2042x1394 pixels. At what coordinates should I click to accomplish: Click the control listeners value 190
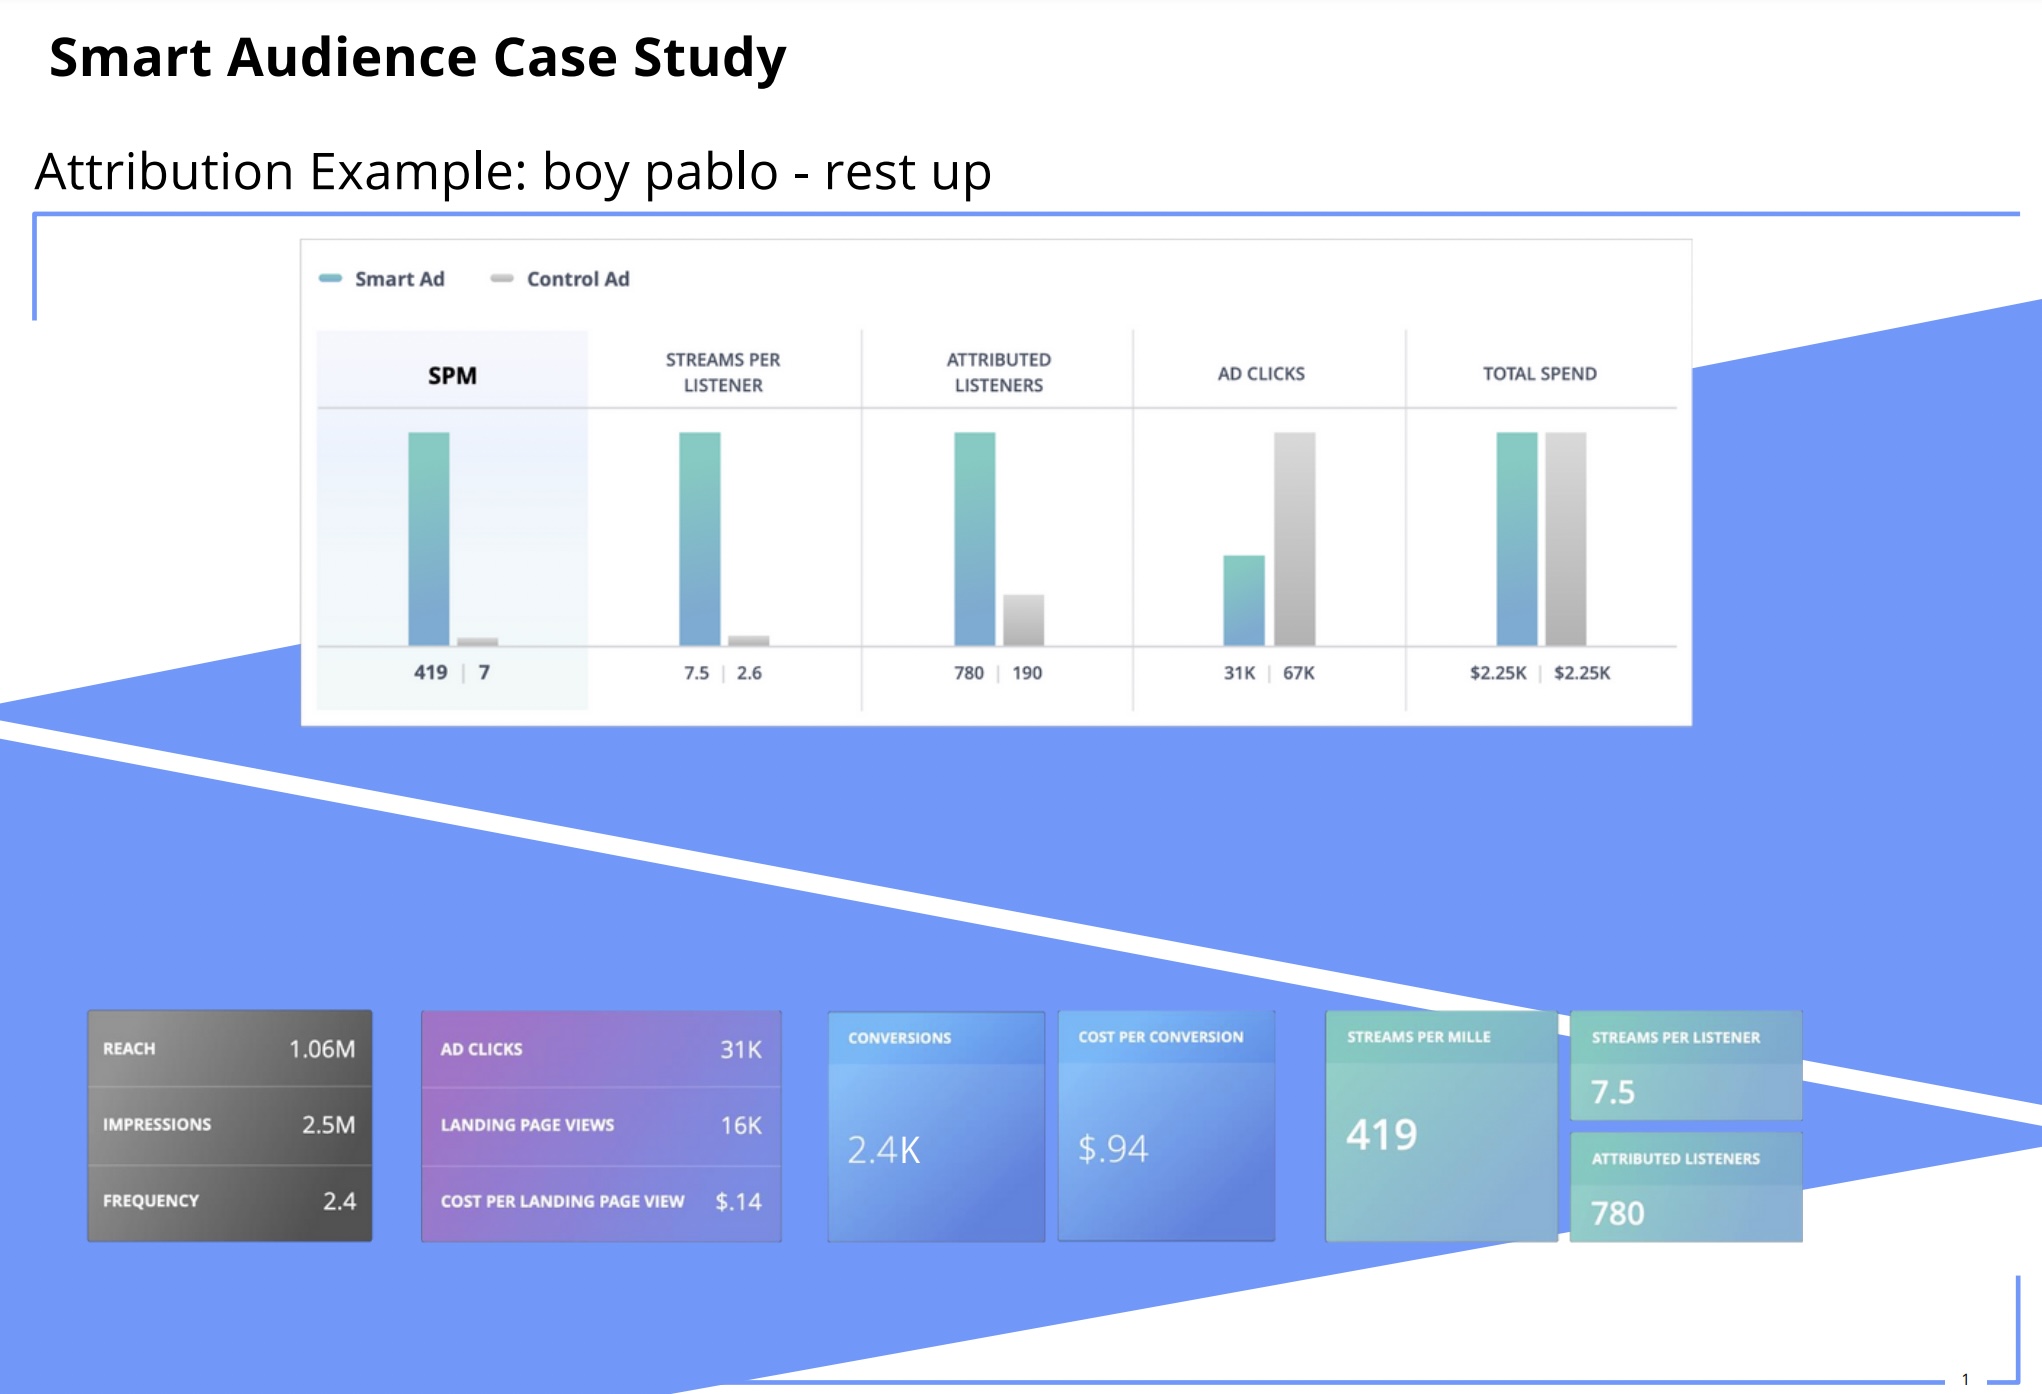(1027, 673)
